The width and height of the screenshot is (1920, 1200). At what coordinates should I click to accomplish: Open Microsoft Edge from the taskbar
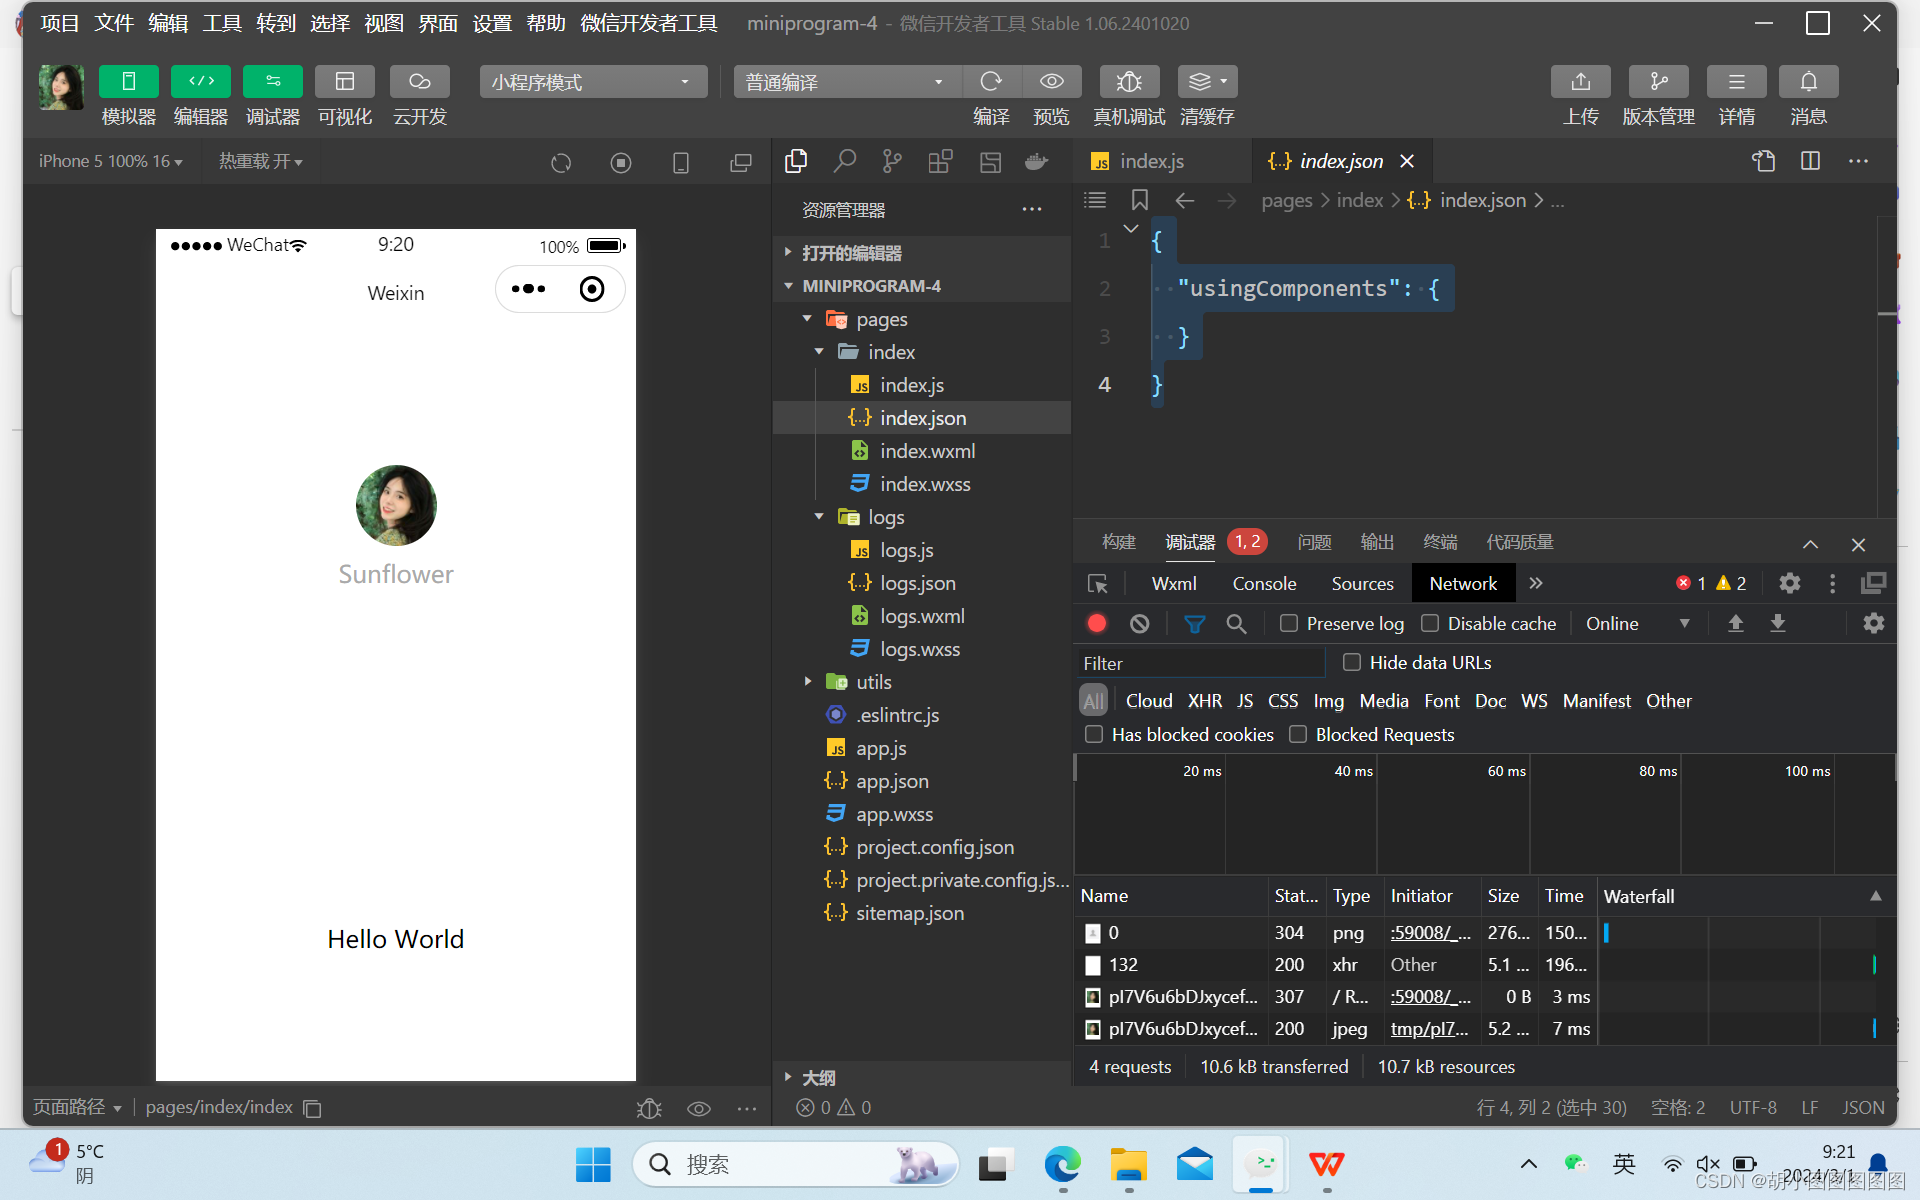pyautogui.click(x=1062, y=1165)
